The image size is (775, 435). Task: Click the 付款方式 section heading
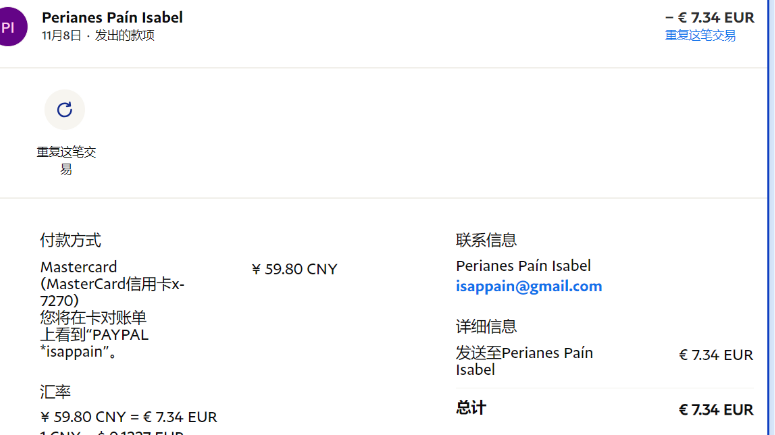(70, 240)
